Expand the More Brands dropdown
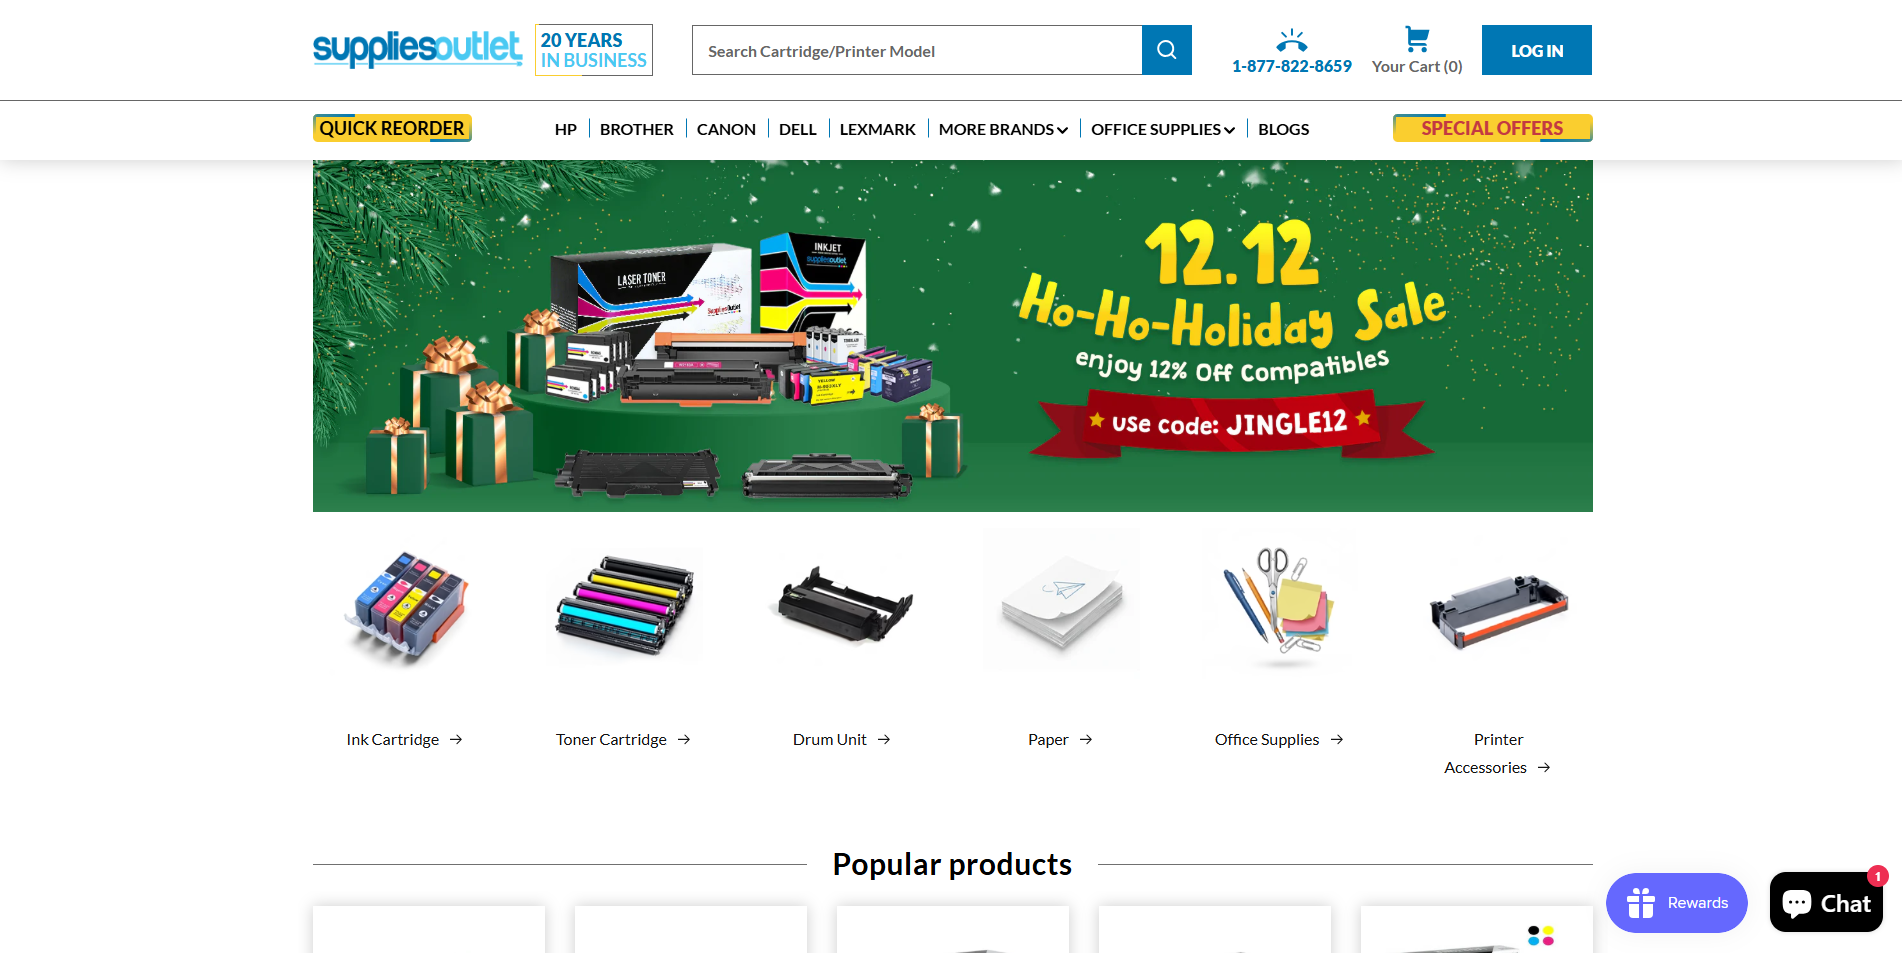Screen dimensions: 1902x953 (1003, 129)
